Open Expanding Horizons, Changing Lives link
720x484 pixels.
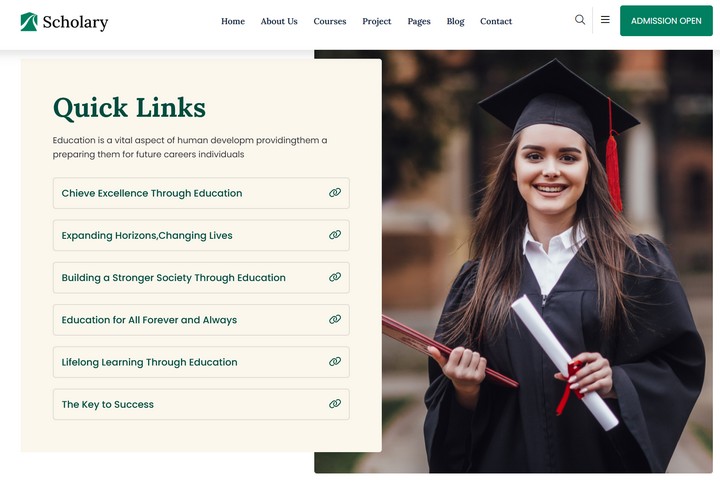click(201, 235)
